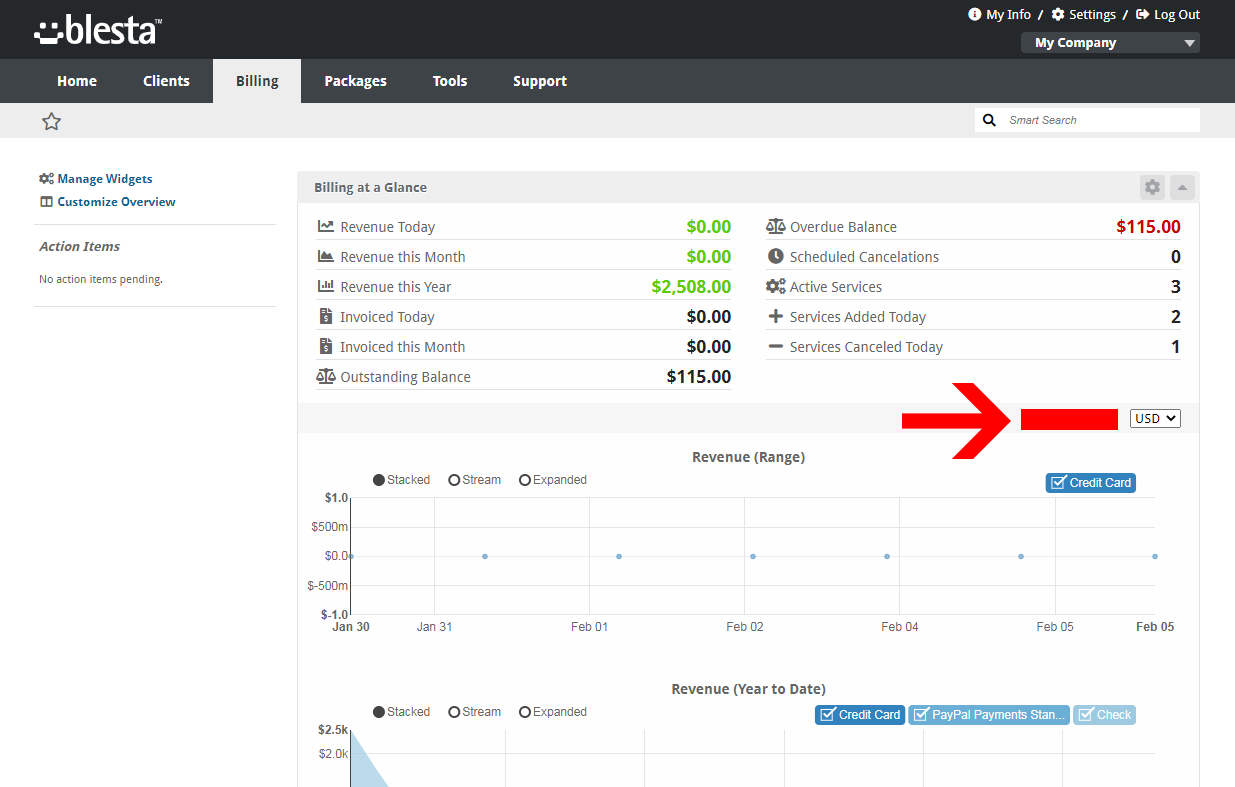This screenshot has width=1235, height=787.
Task: Click the $115.00 Outstanding Balance value
Action: coord(699,377)
